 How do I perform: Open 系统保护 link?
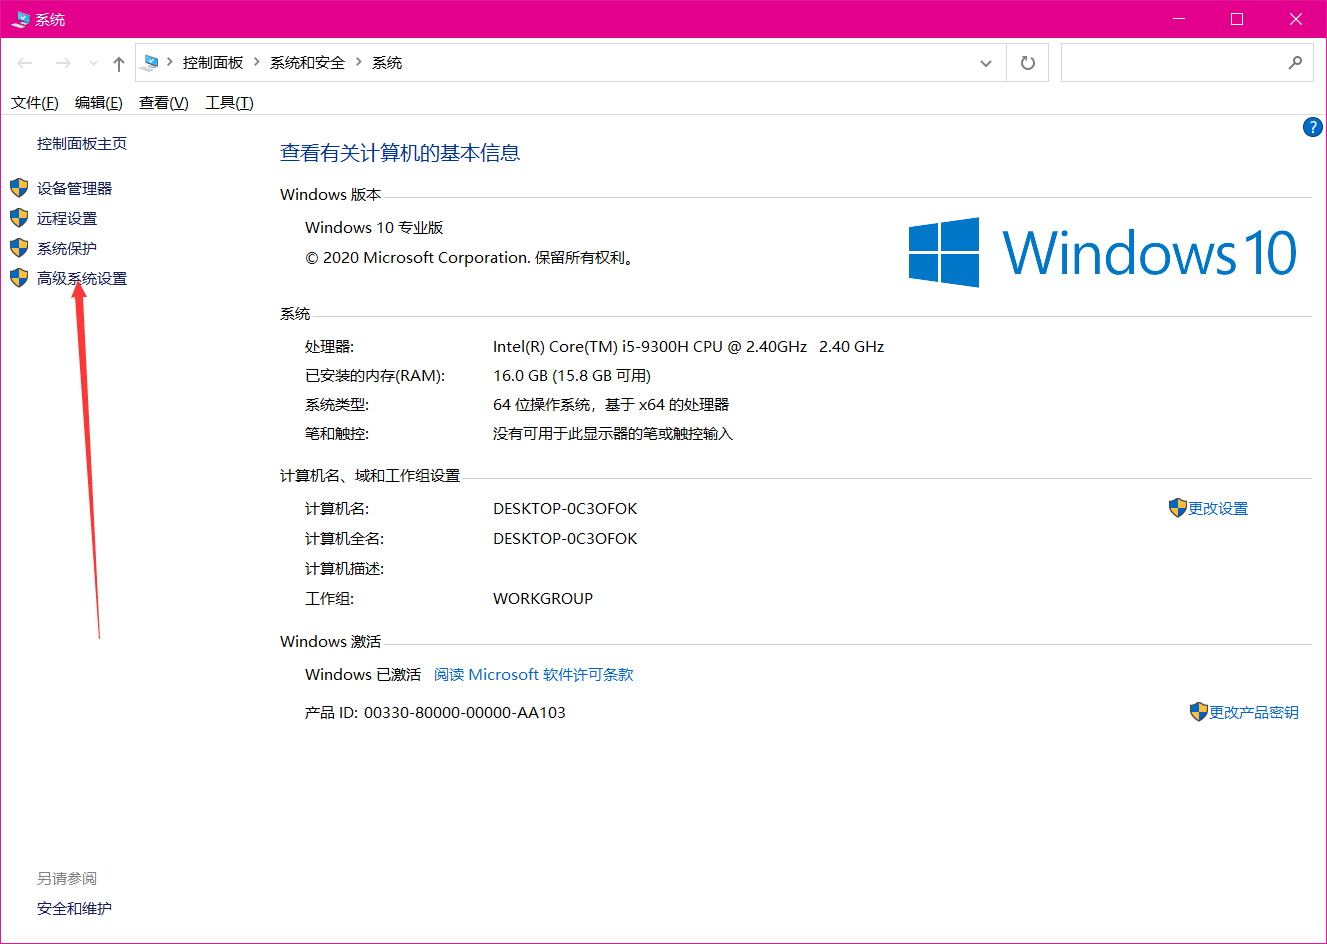pyautogui.click(x=67, y=248)
